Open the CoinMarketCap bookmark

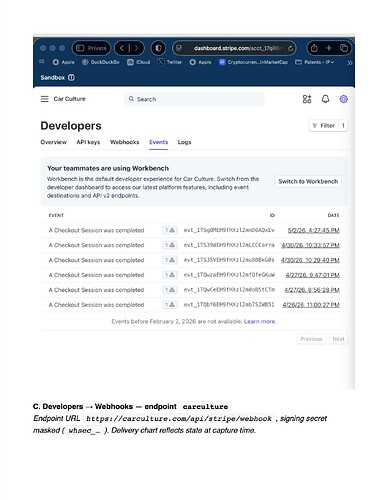[x=253, y=62]
